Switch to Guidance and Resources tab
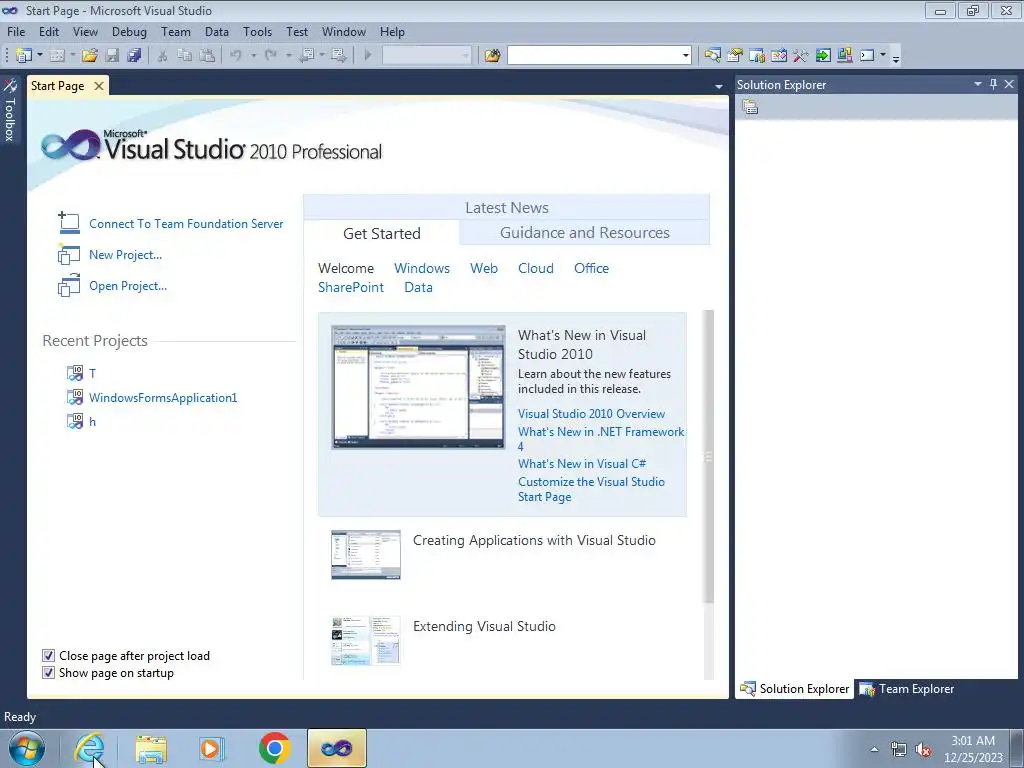1024x768 pixels. coord(584,232)
